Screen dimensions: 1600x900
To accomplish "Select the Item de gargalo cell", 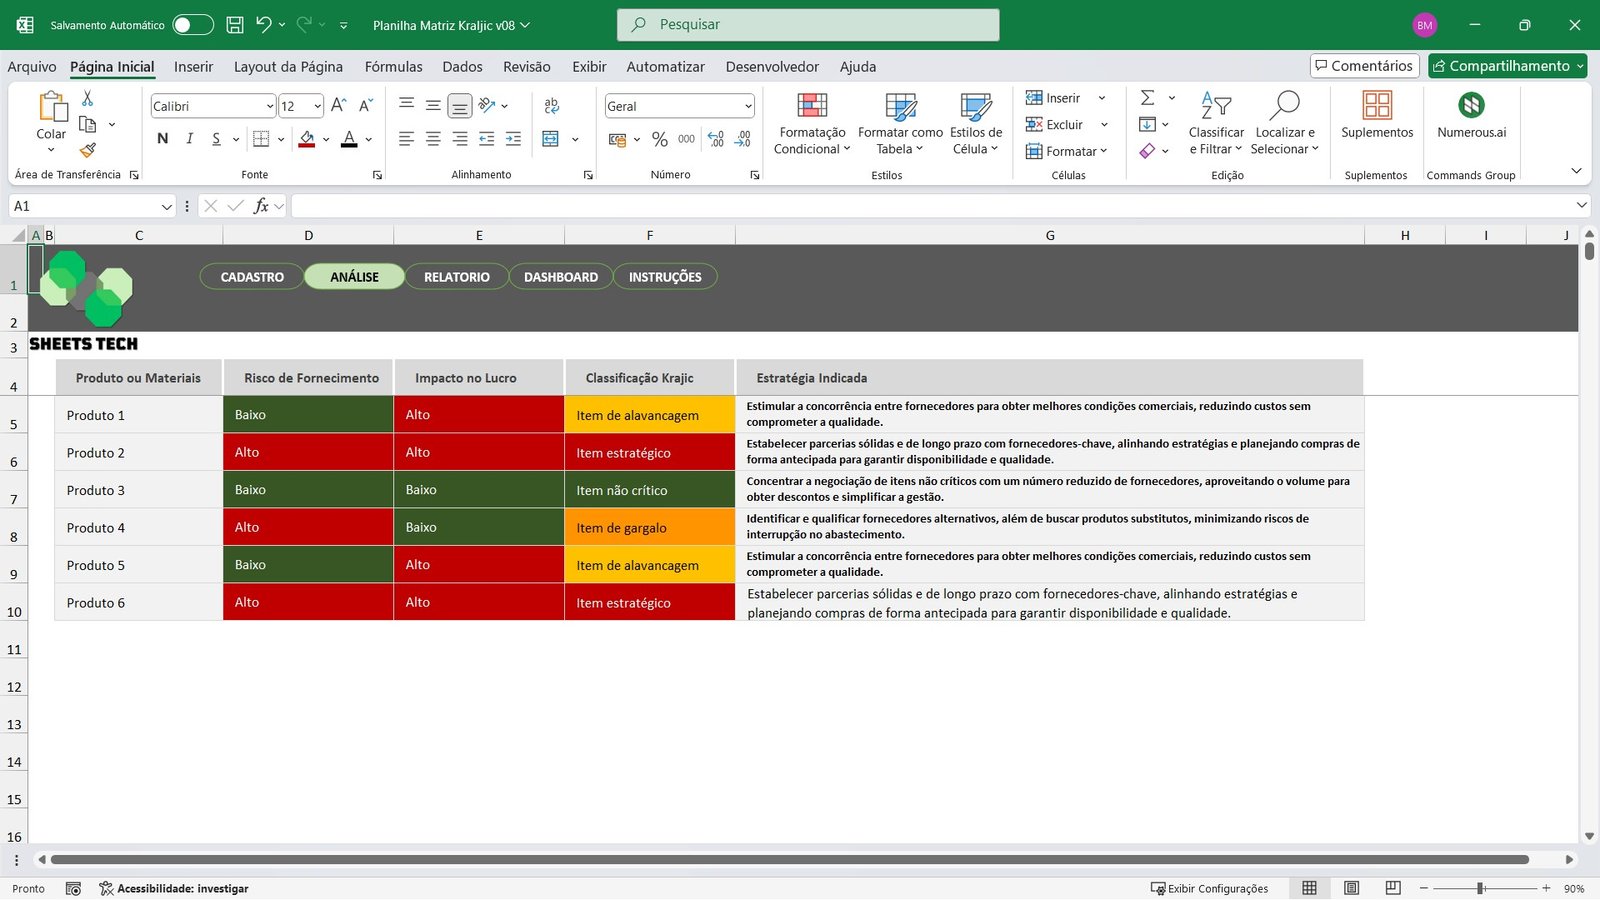I will (650, 527).
